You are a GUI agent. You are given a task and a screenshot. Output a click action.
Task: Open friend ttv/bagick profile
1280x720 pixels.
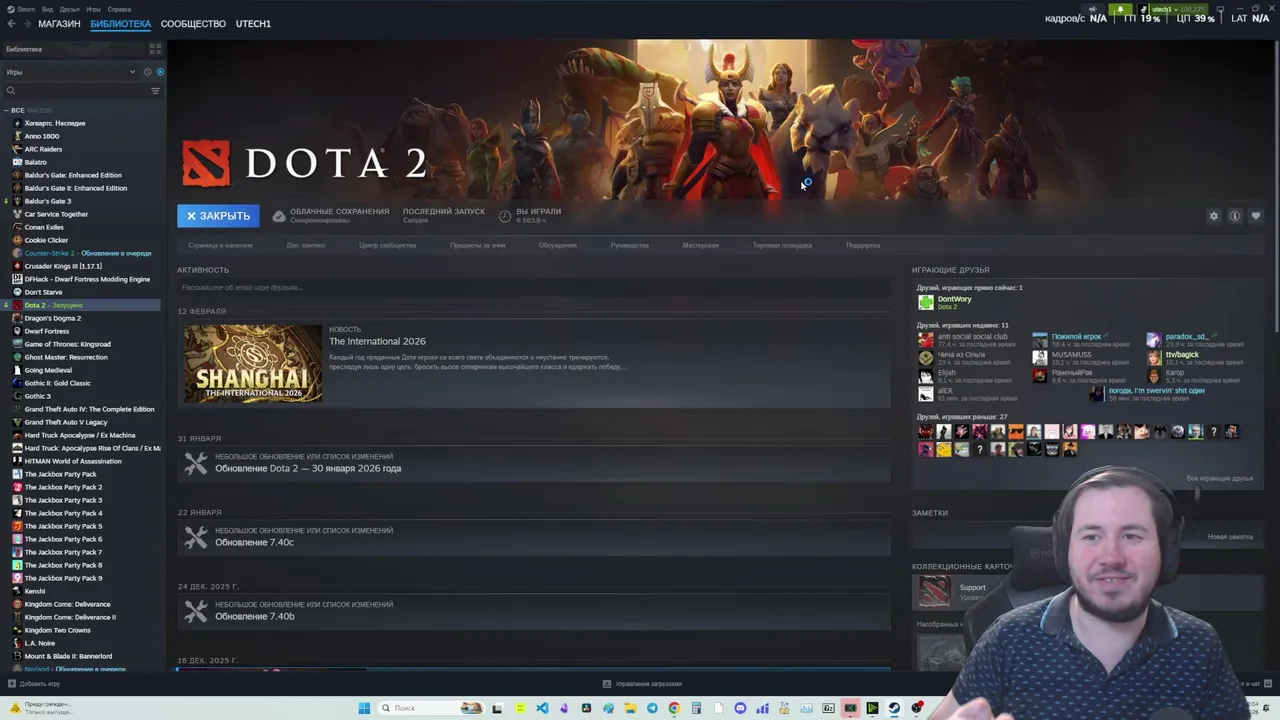pos(1182,354)
